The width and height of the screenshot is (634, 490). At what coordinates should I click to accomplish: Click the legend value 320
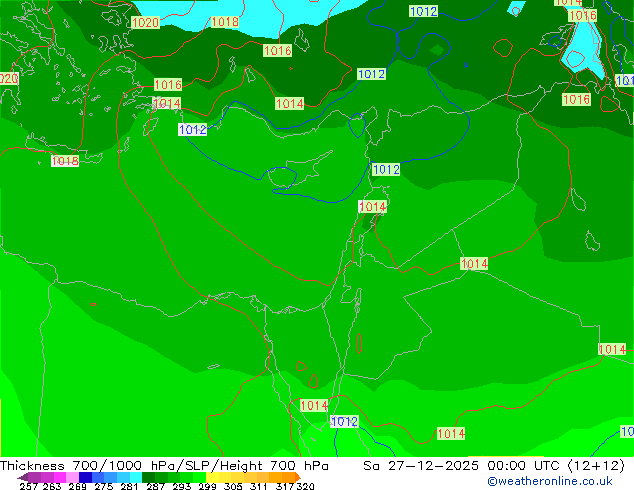pyautogui.click(x=305, y=486)
